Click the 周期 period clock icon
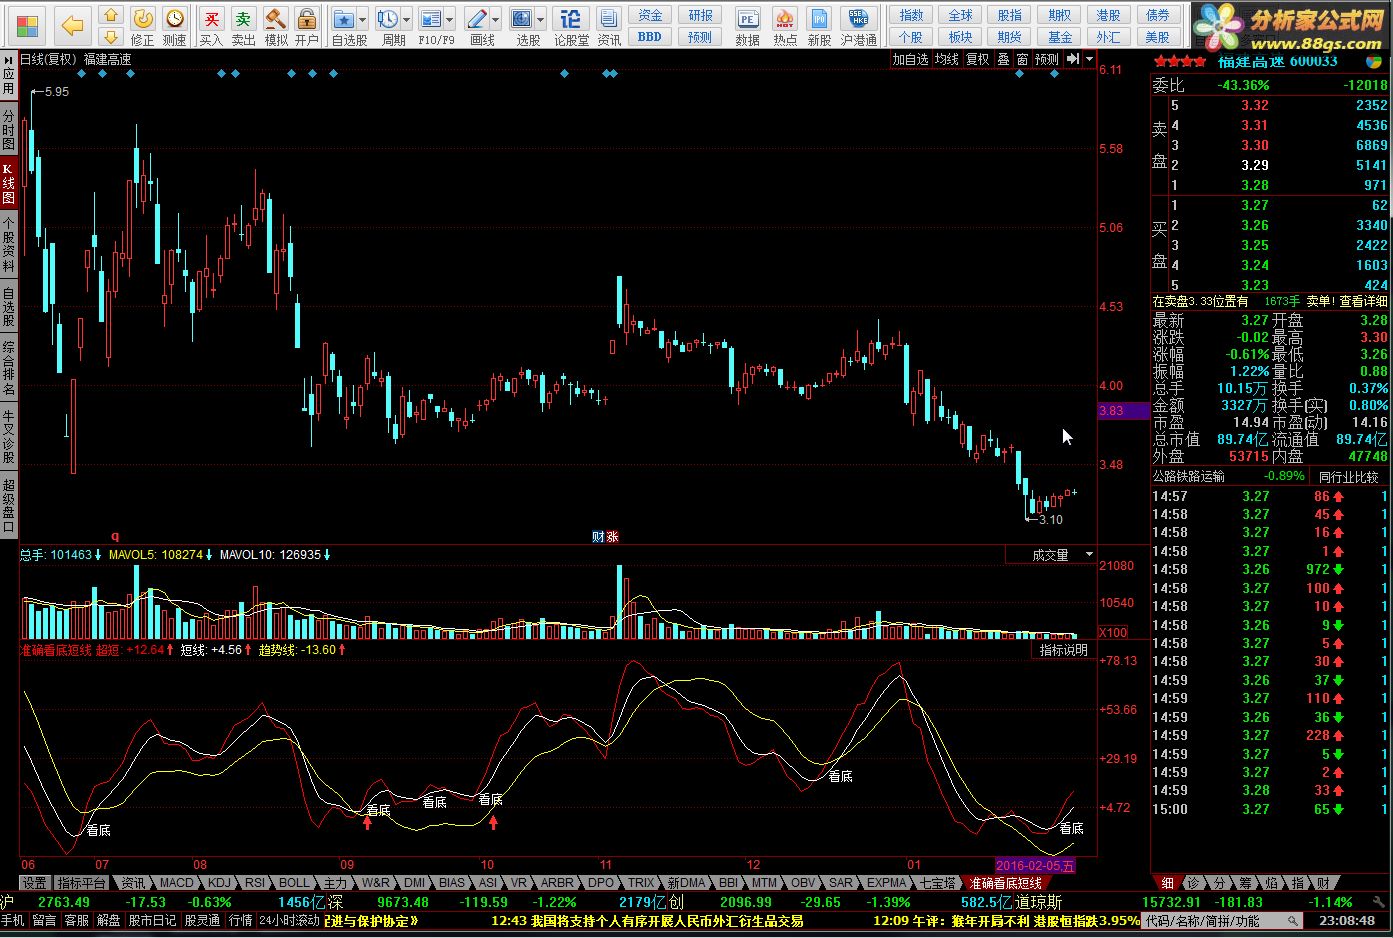This screenshot has width=1393, height=938. [x=388, y=19]
